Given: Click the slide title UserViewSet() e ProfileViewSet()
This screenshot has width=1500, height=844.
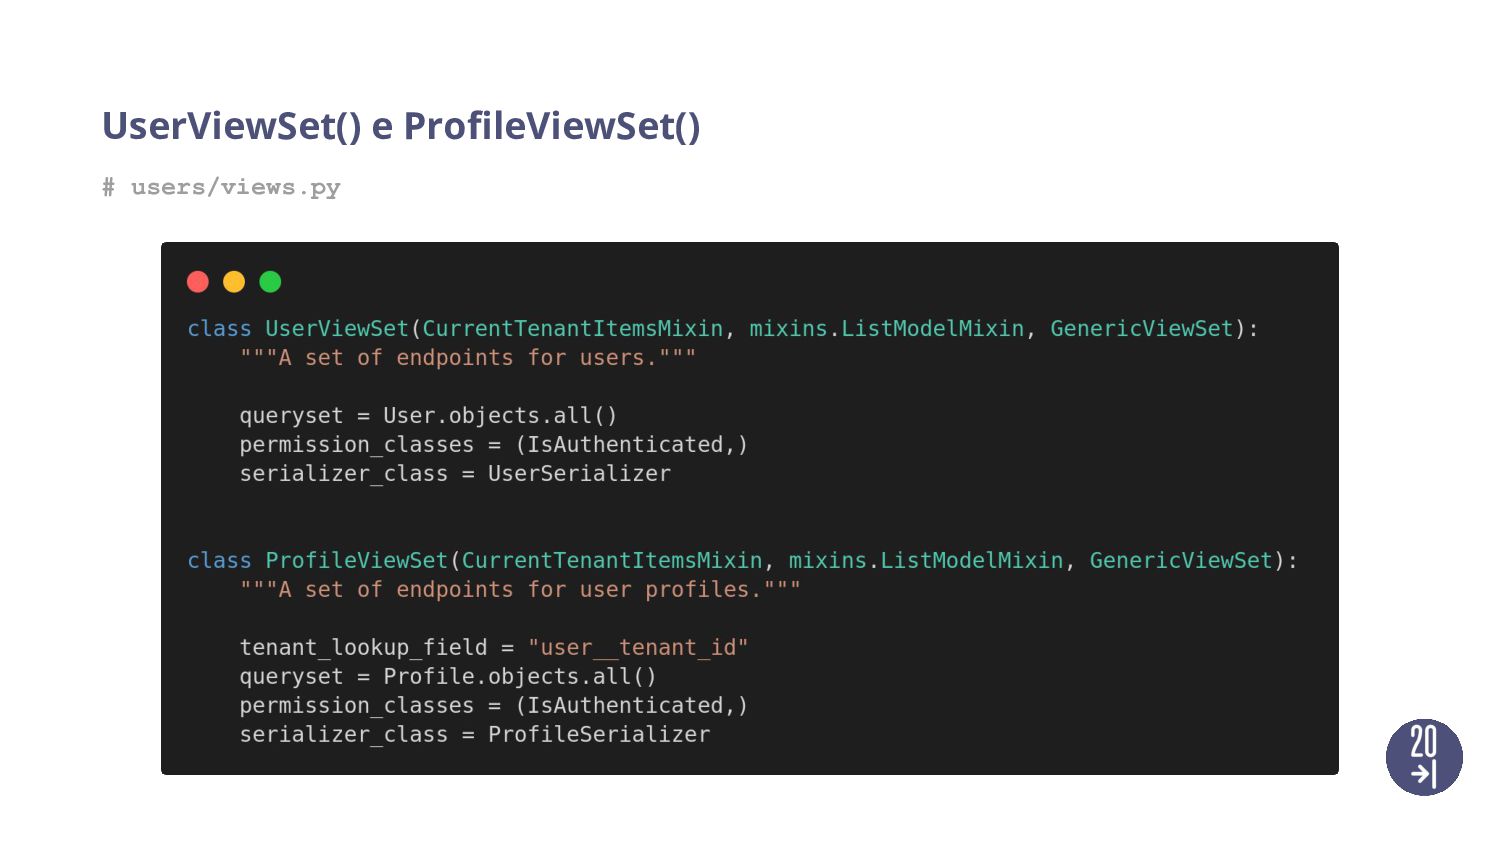Looking at the screenshot, I should click(401, 126).
